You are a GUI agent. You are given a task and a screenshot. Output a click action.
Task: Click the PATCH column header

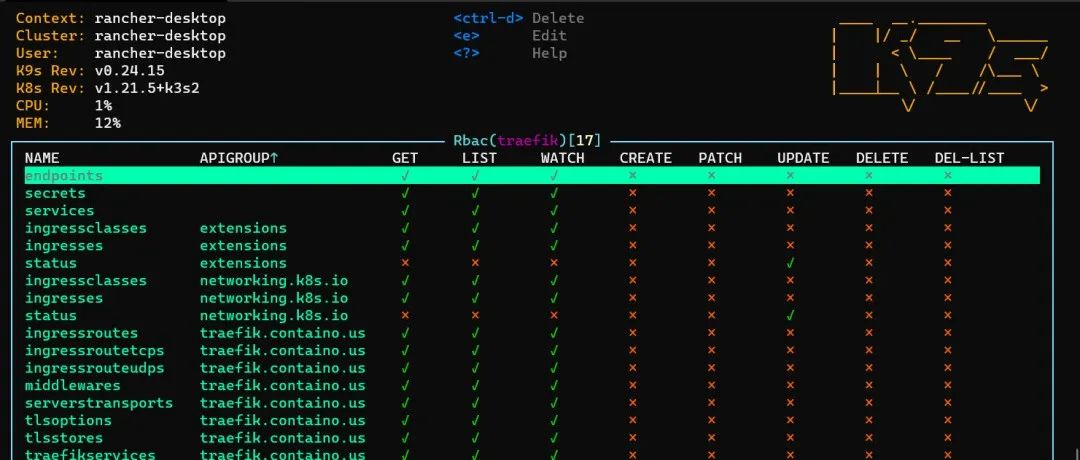(720, 158)
